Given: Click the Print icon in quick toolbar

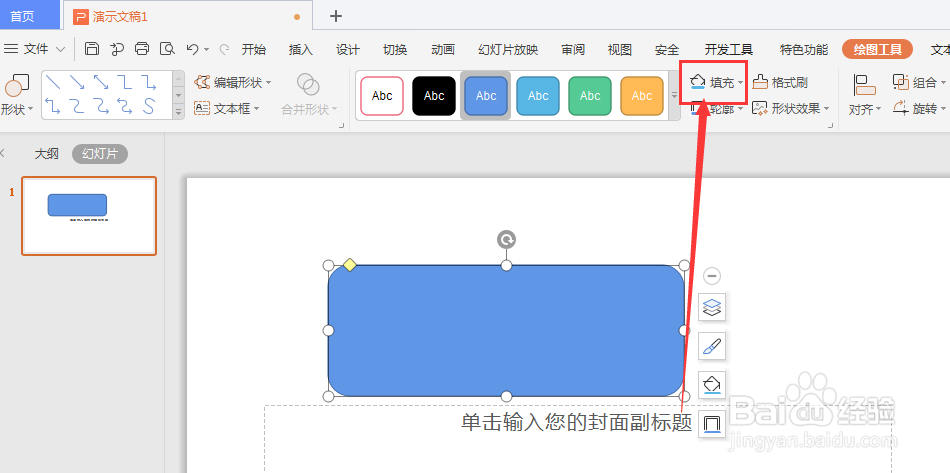Looking at the screenshot, I should [142, 49].
